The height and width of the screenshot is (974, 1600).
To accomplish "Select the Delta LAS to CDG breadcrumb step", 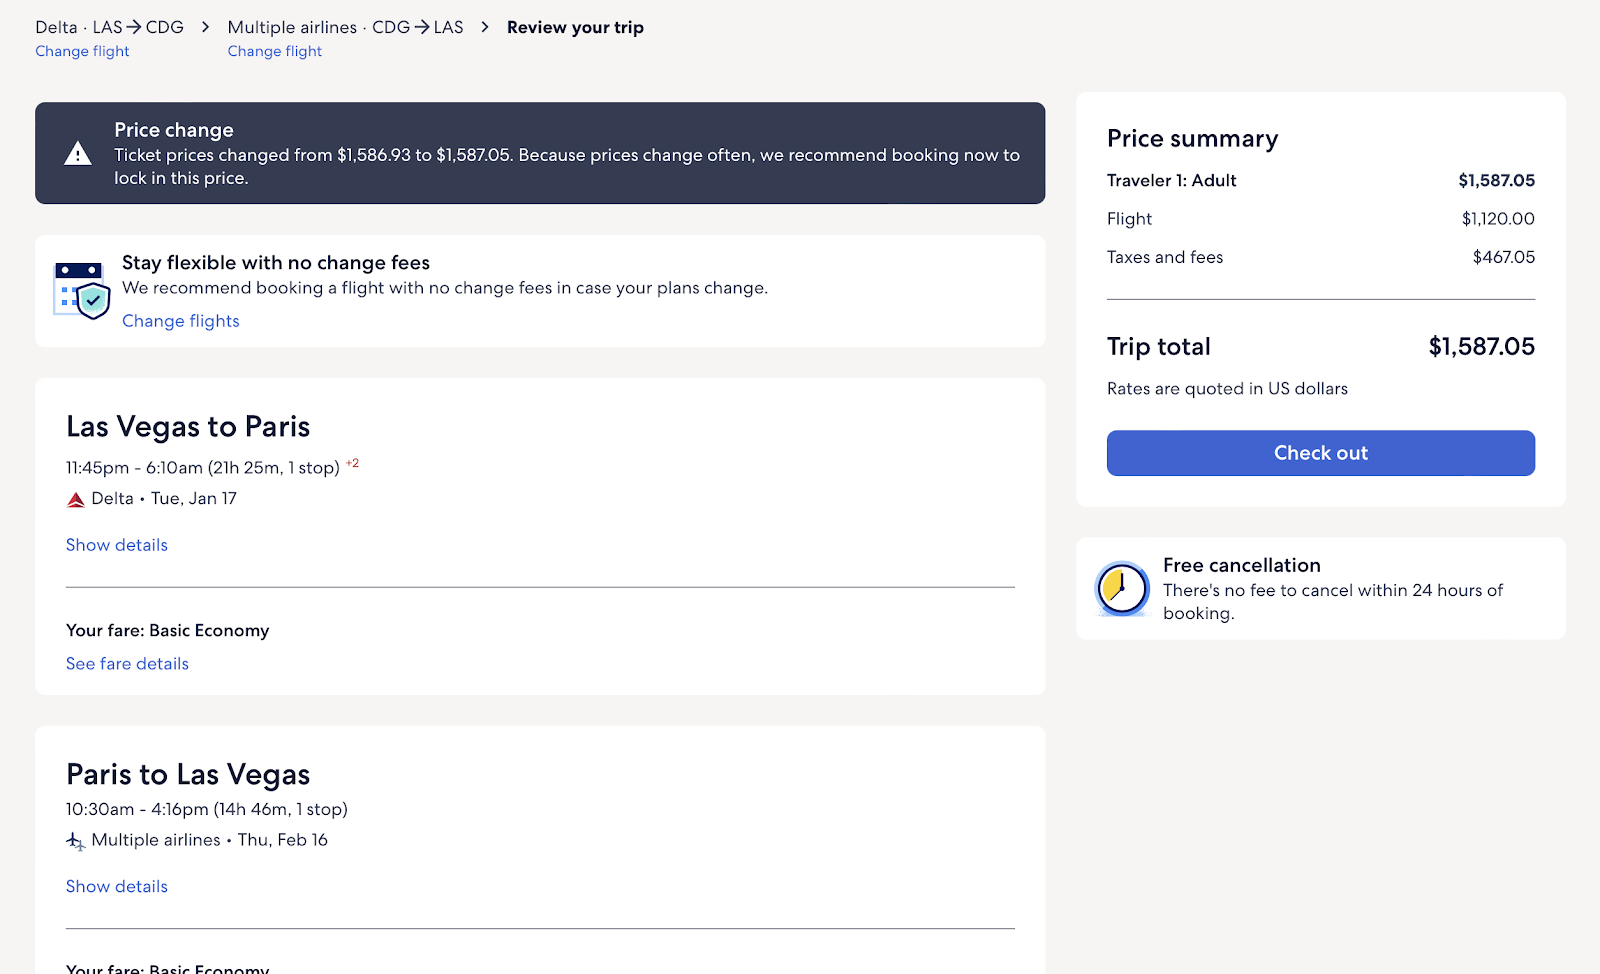I will (109, 28).
